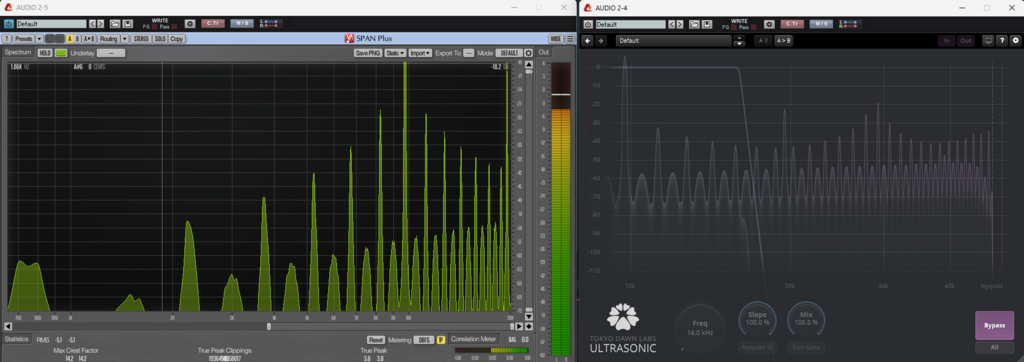Open SPAN Plus settings gear beside DEFAULT mode
1024x362 pixels.
(528, 53)
